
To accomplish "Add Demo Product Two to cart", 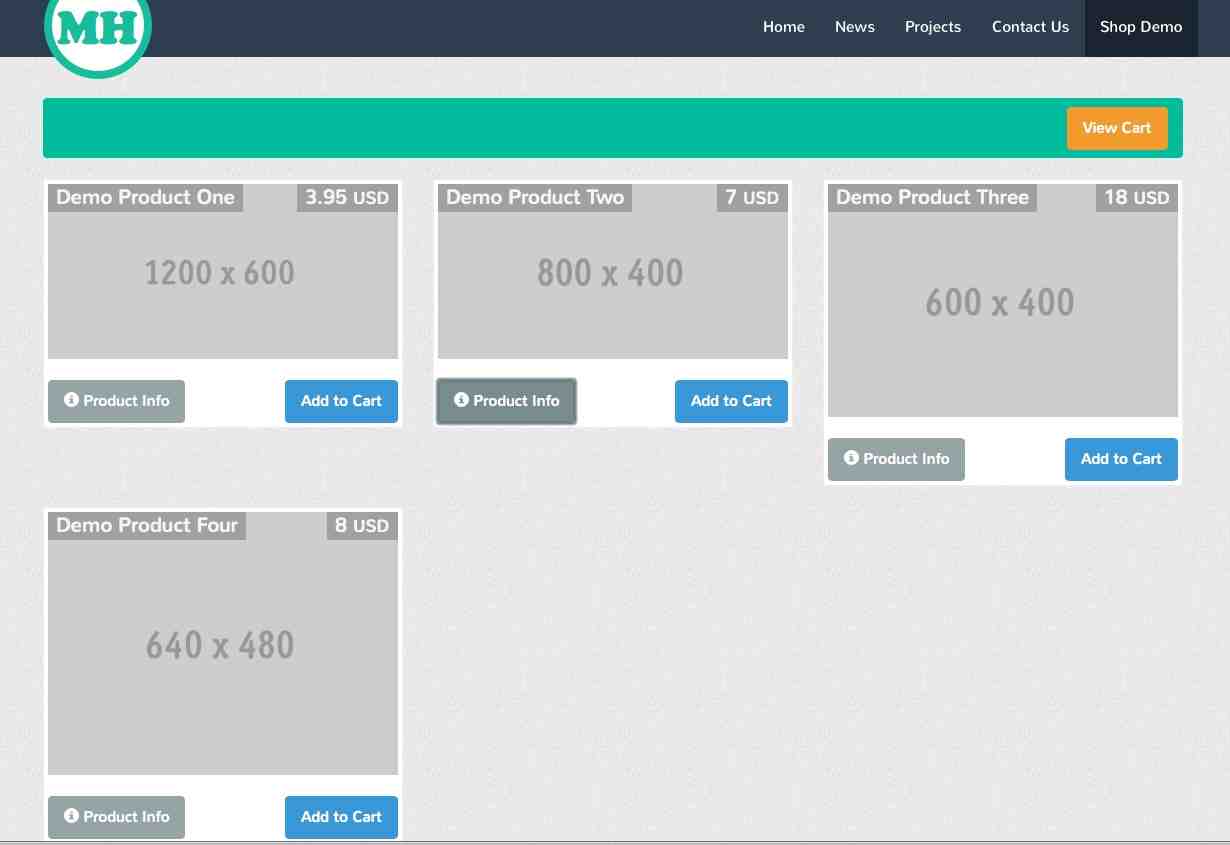I will coord(731,401).
